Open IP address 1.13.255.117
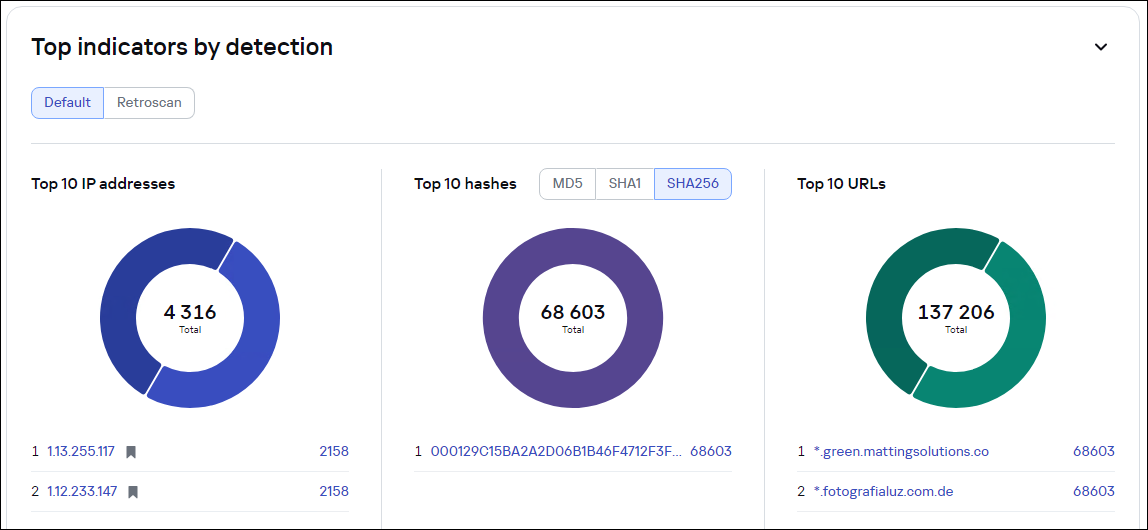Image resolution: width=1148 pixels, height=530 pixels. tap(81, 452)
